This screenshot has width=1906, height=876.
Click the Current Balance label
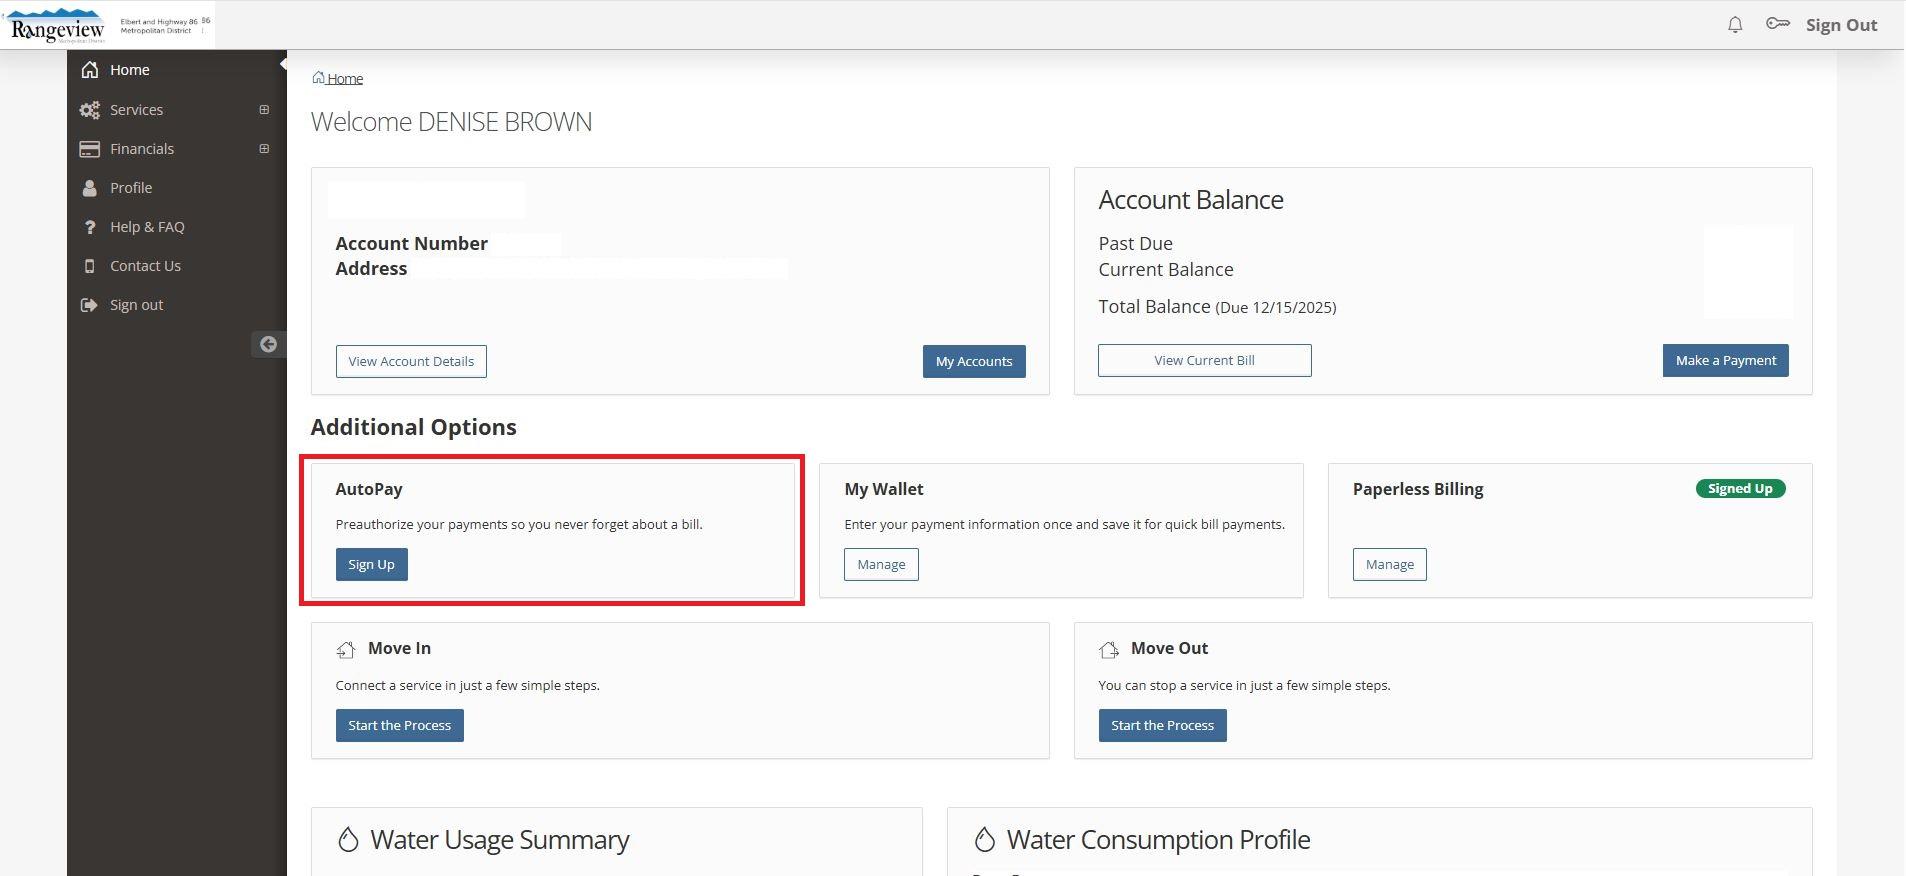(x=1165, y=269)
